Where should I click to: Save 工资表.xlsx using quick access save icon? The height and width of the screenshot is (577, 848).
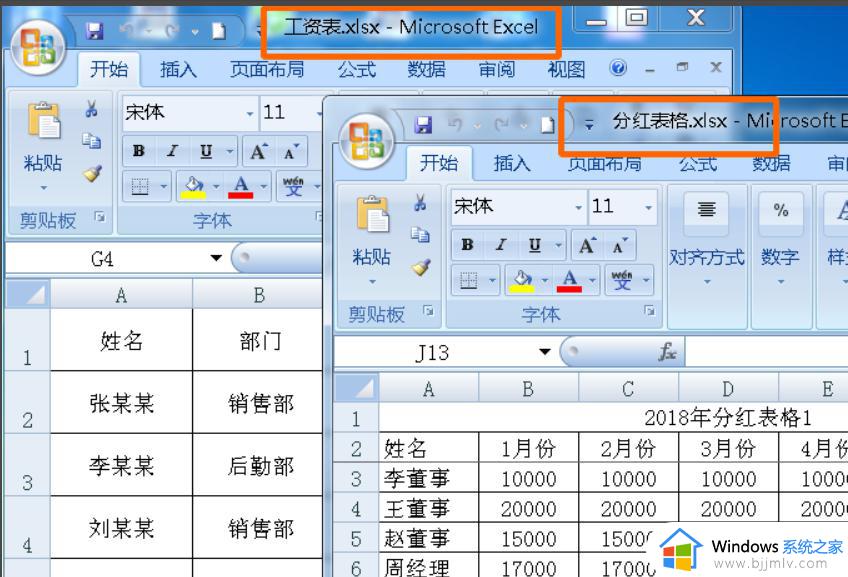[95, 30]
